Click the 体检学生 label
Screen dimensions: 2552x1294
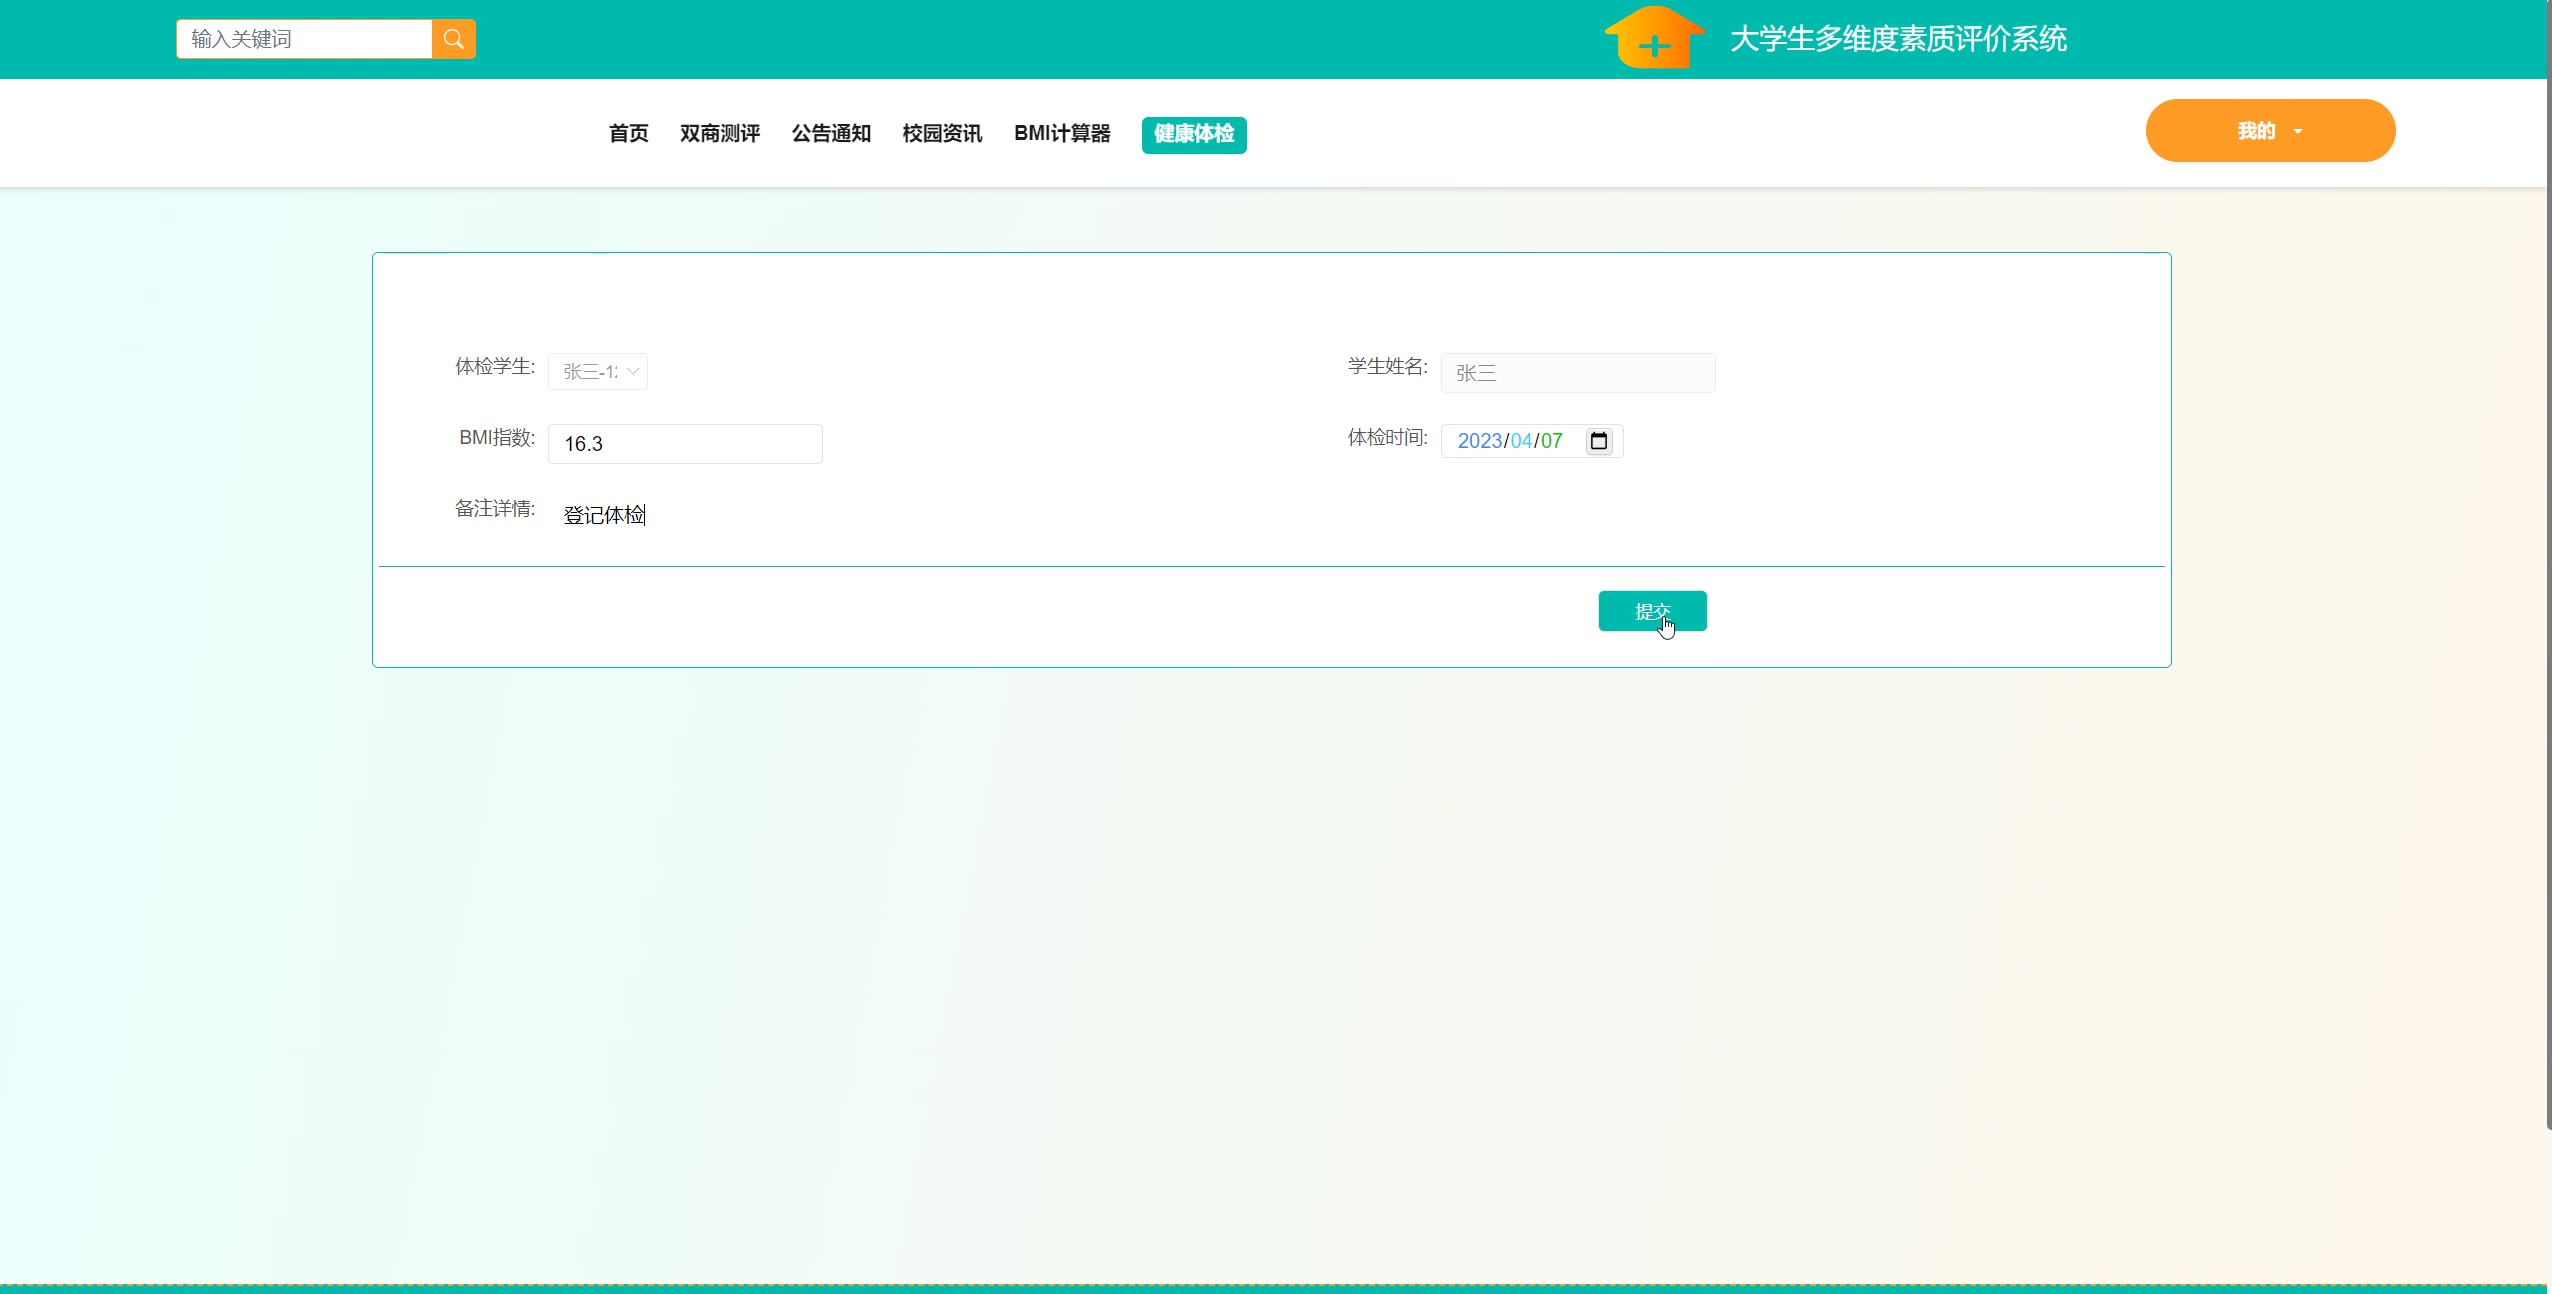(495, 367)
